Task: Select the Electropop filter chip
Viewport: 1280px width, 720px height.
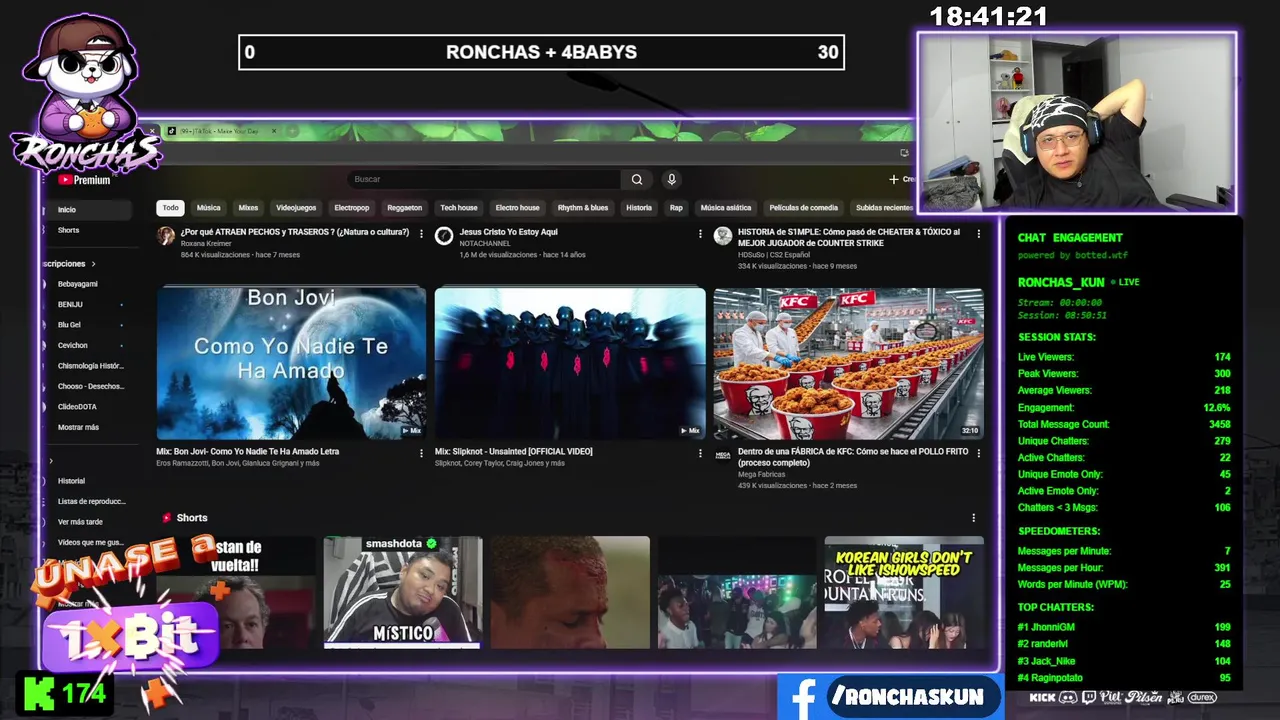Action: click(352, 208)
